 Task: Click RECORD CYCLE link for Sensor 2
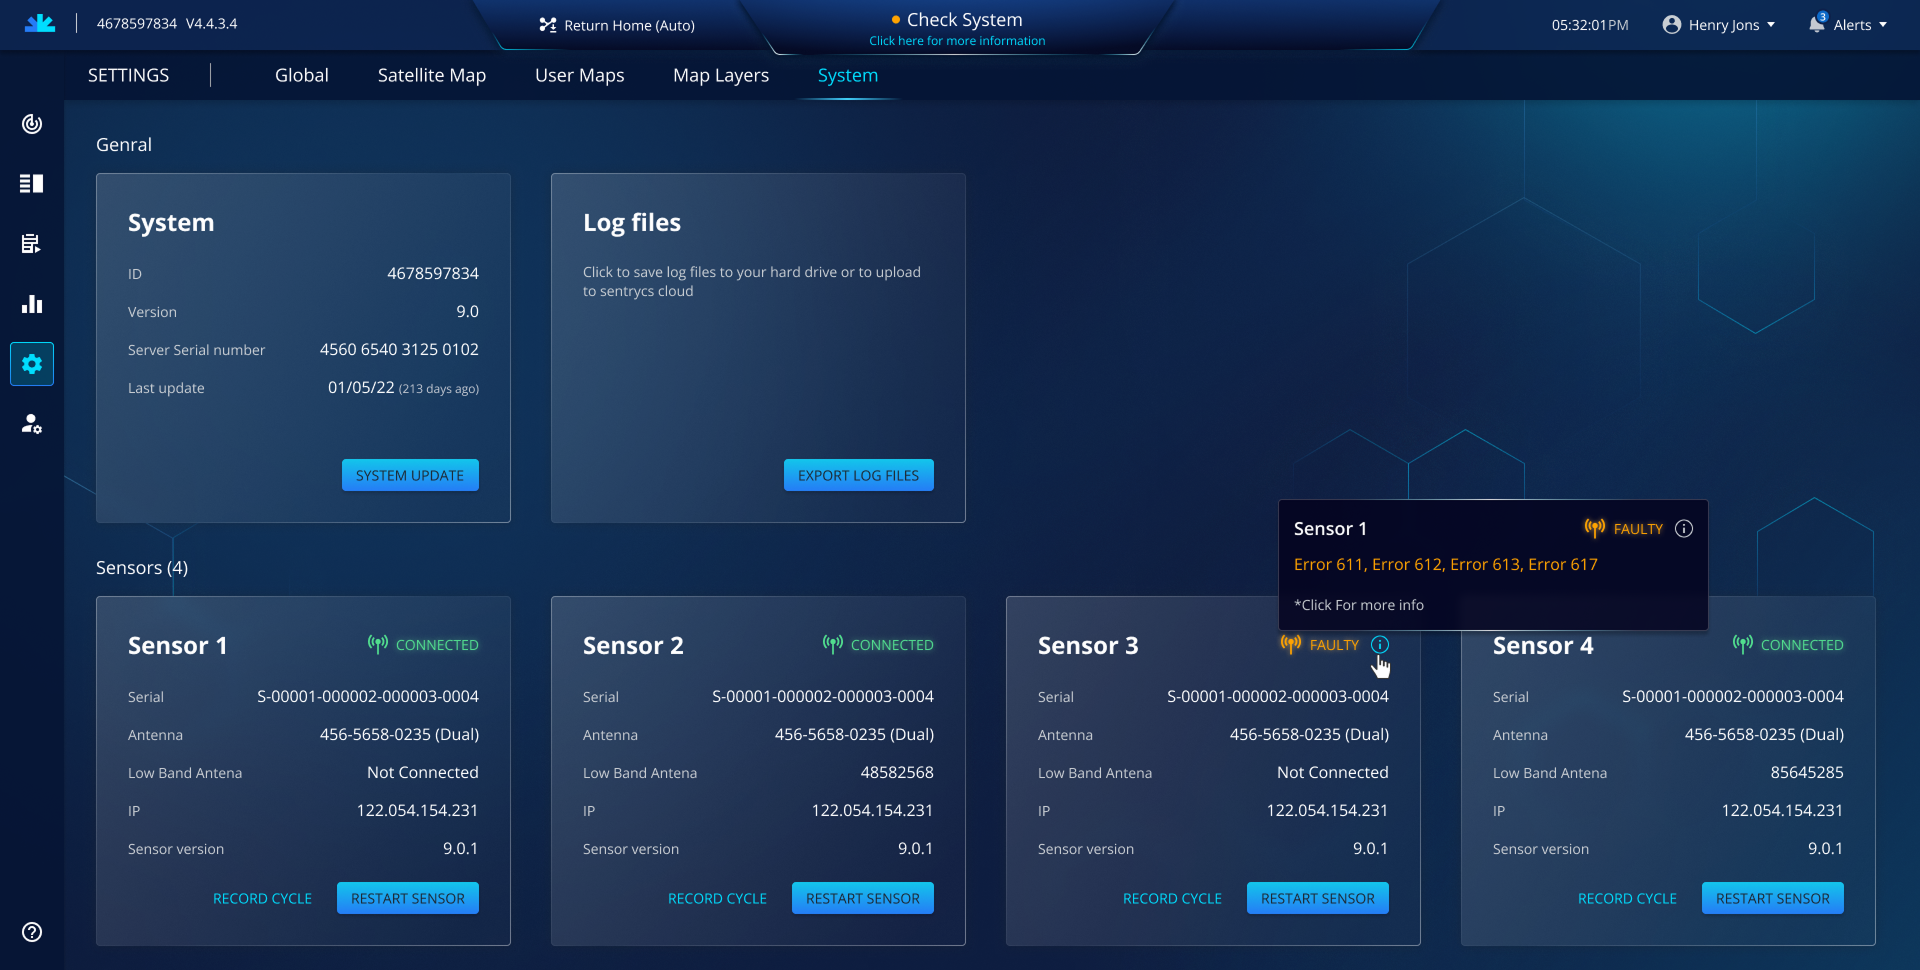(717, 899)
